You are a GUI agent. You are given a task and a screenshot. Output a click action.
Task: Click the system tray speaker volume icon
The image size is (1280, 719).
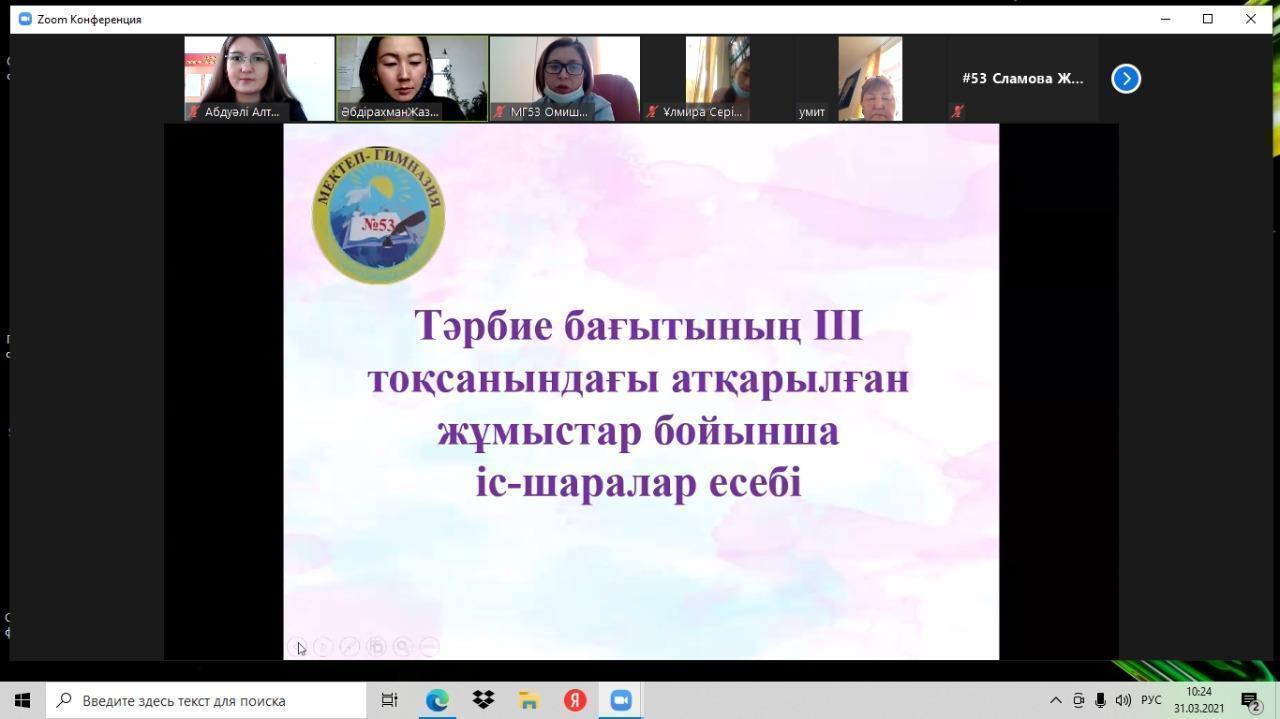[x=1123, y=701]
